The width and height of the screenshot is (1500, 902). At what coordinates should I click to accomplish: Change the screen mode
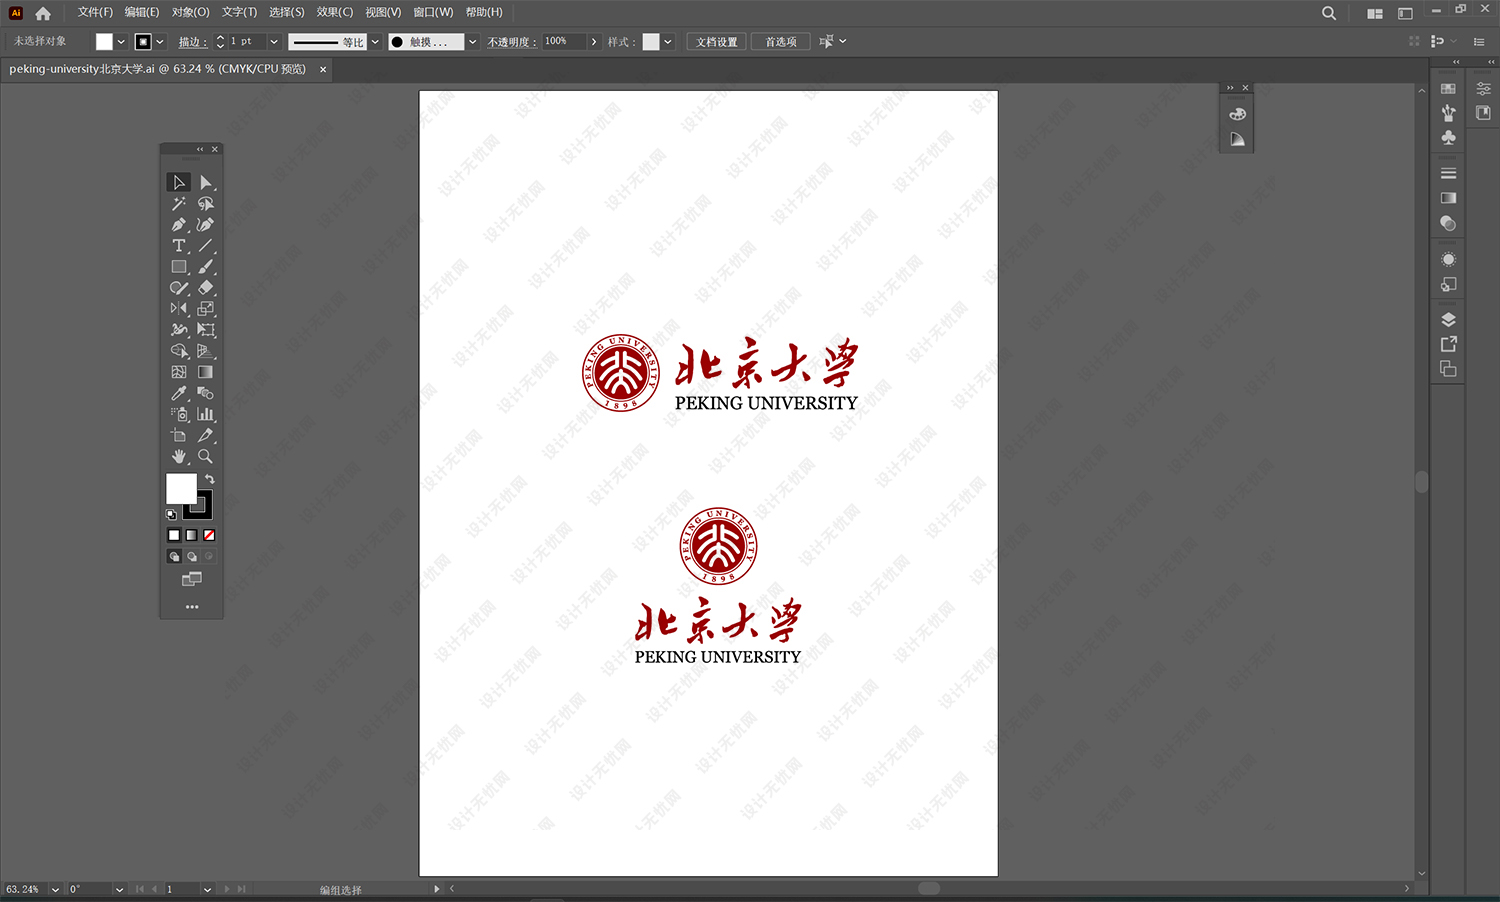coord(192,579)
